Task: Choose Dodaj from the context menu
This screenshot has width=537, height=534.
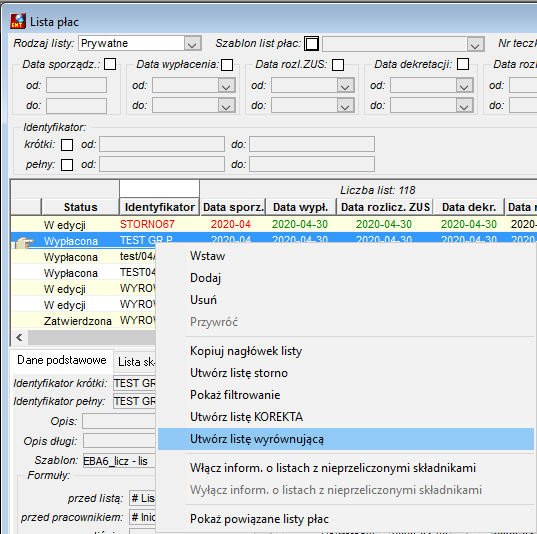Action: [346, 278]
